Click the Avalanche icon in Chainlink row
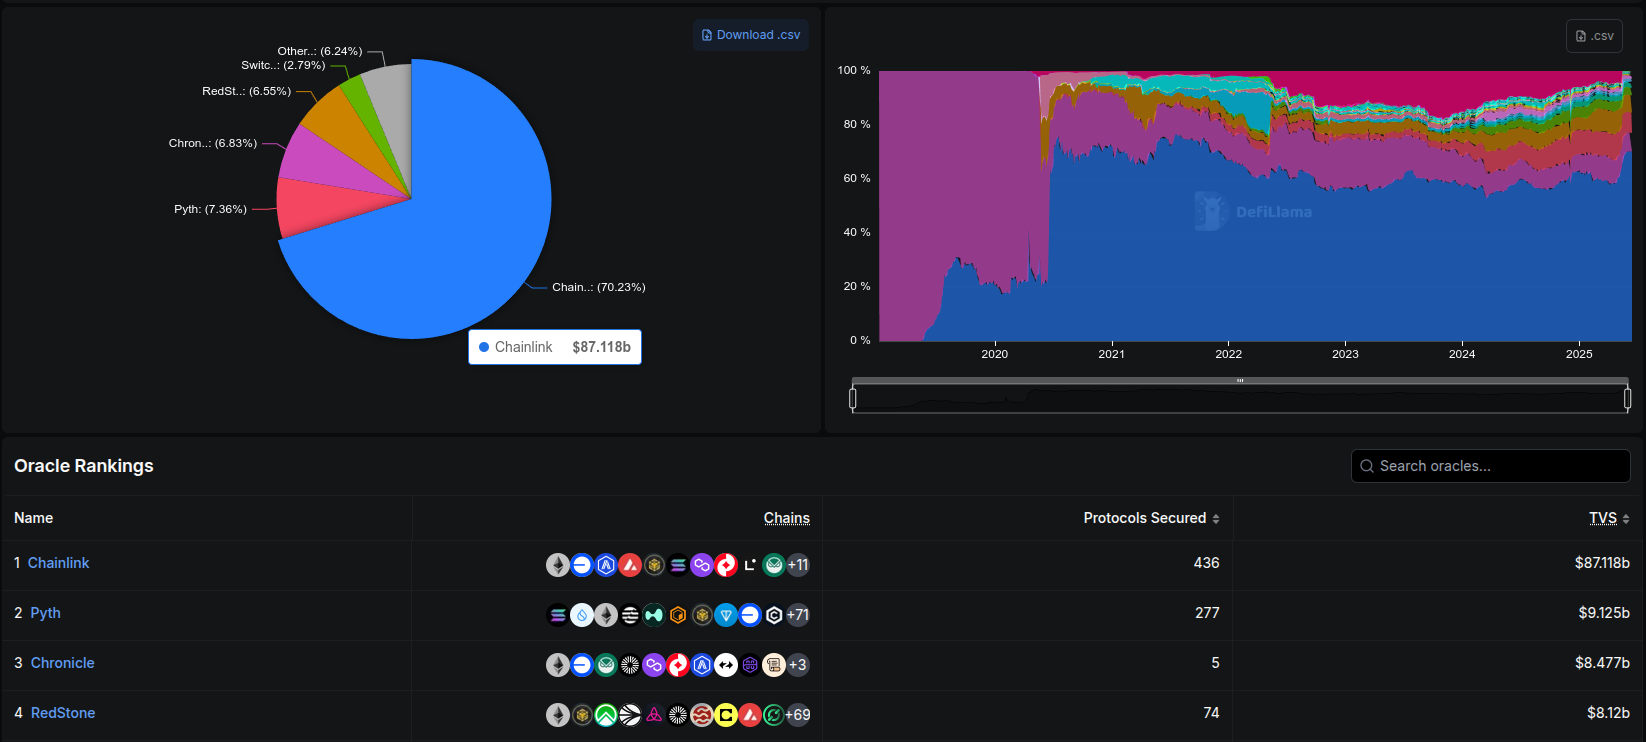Screen dimensions: 1646x742 [x=630, y=565]
